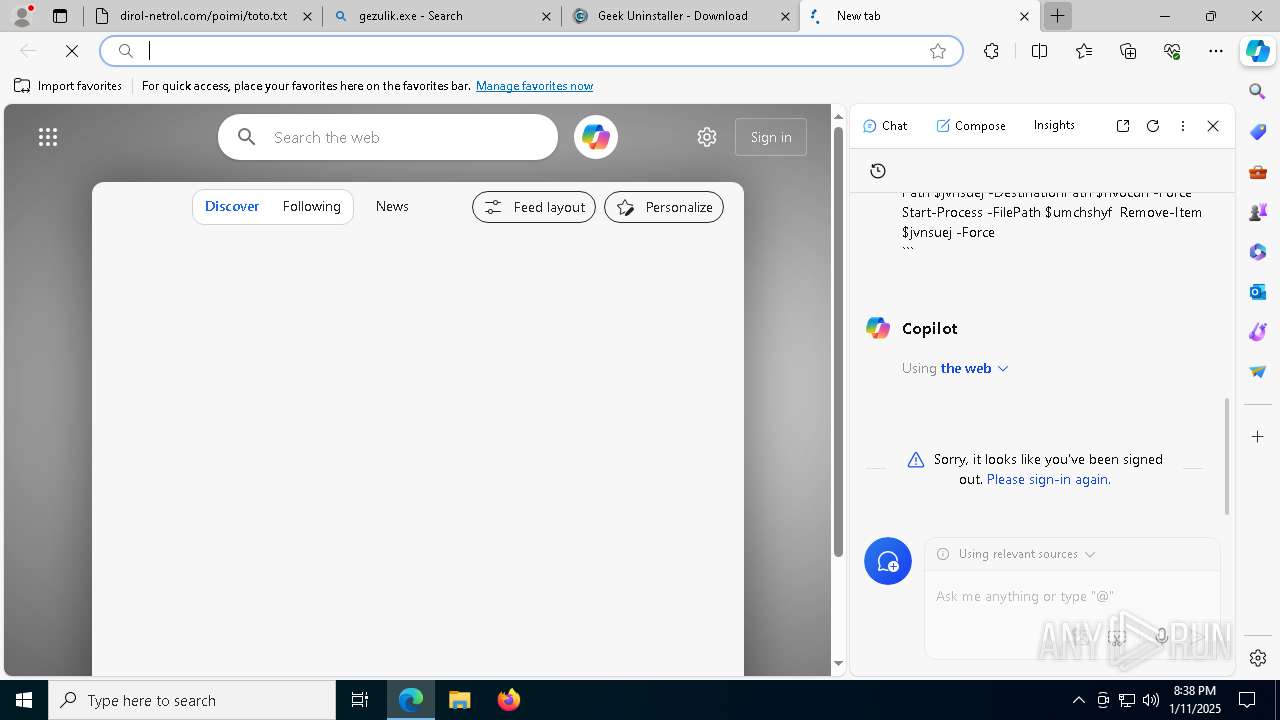Select the Discover feed tab

pos(232,206)
